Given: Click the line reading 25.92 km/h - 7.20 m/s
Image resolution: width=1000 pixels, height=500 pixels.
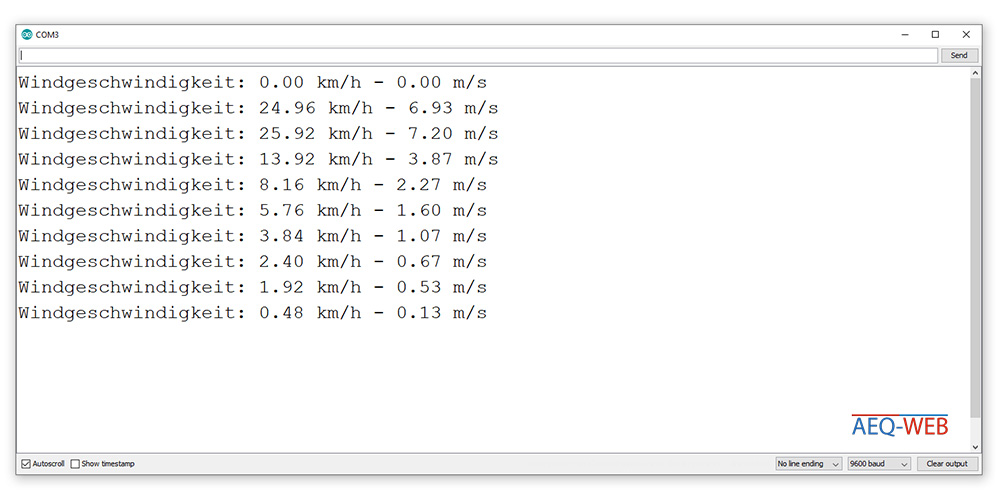Looking at the screenshot, I should tap(258, 133).
